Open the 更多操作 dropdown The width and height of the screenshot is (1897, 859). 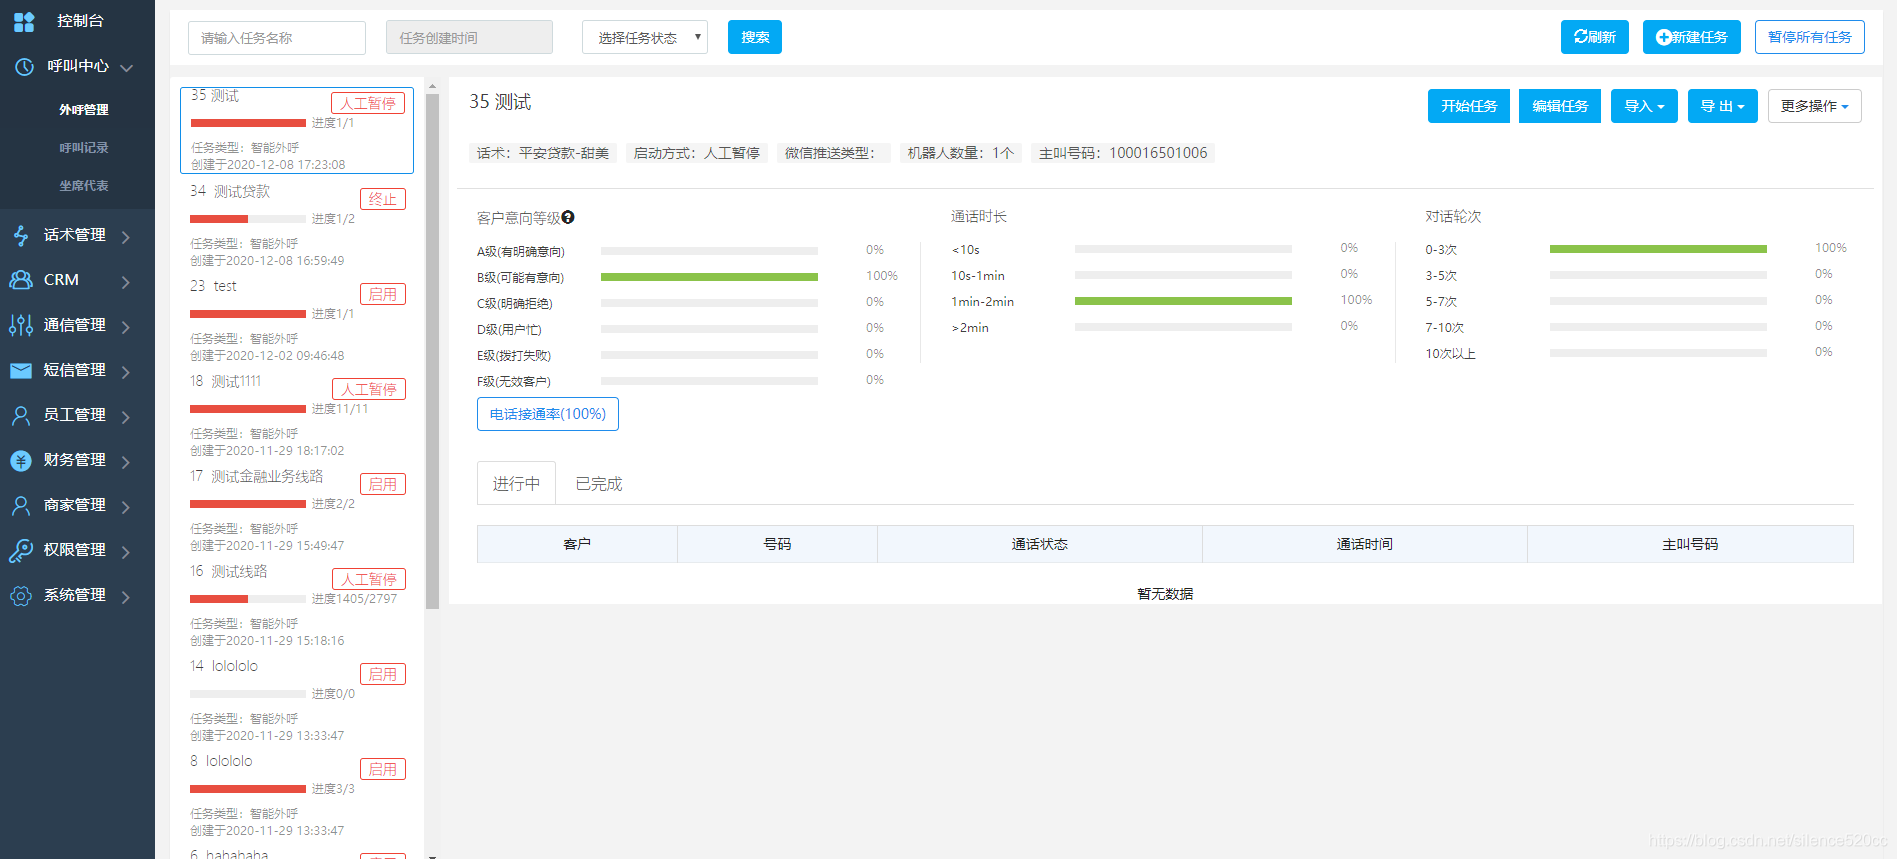(x=1814, y=106)
